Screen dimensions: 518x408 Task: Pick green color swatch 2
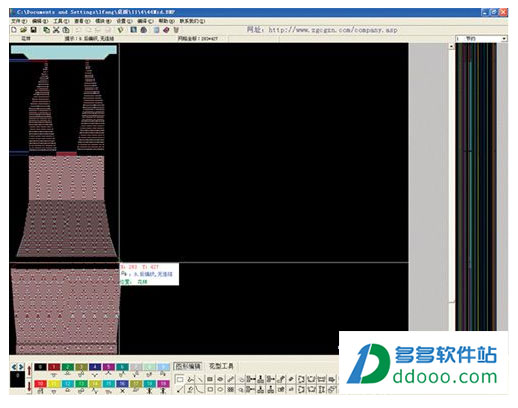pyautogui.click(x=68, y=367)
